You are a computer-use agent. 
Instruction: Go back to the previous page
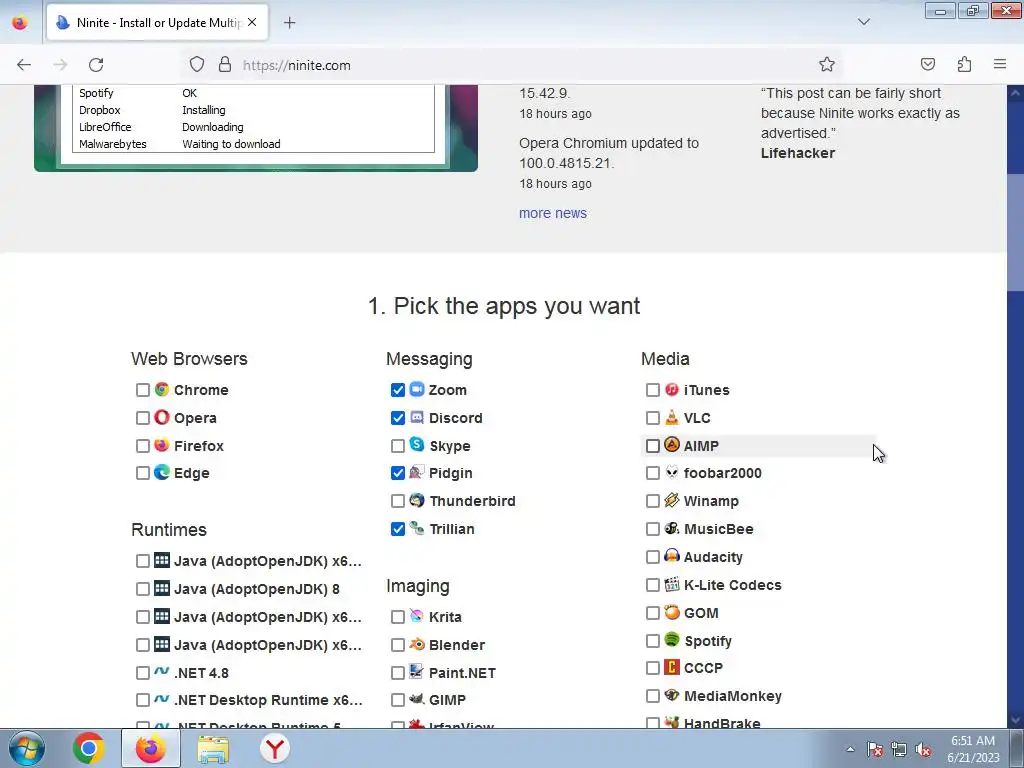[24, 64]
